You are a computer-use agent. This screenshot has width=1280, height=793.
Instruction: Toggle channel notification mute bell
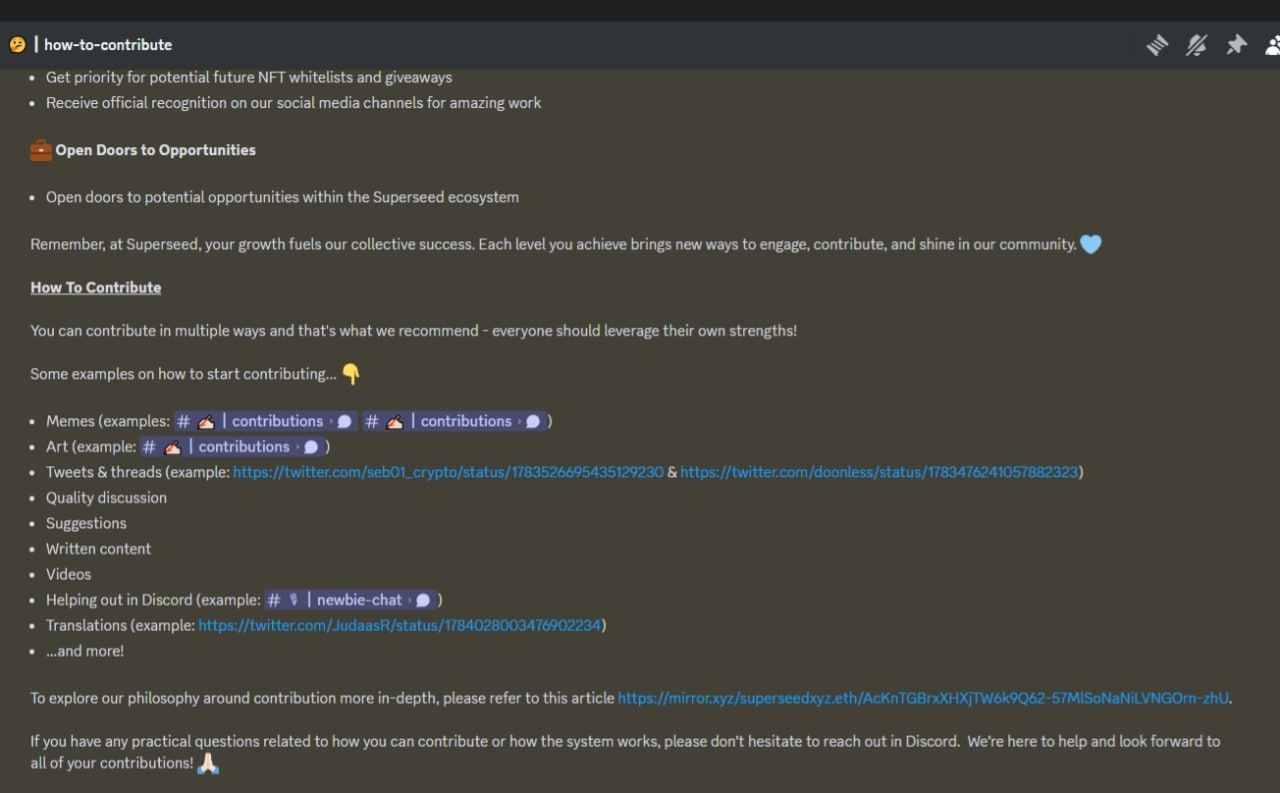(1196, 45)
